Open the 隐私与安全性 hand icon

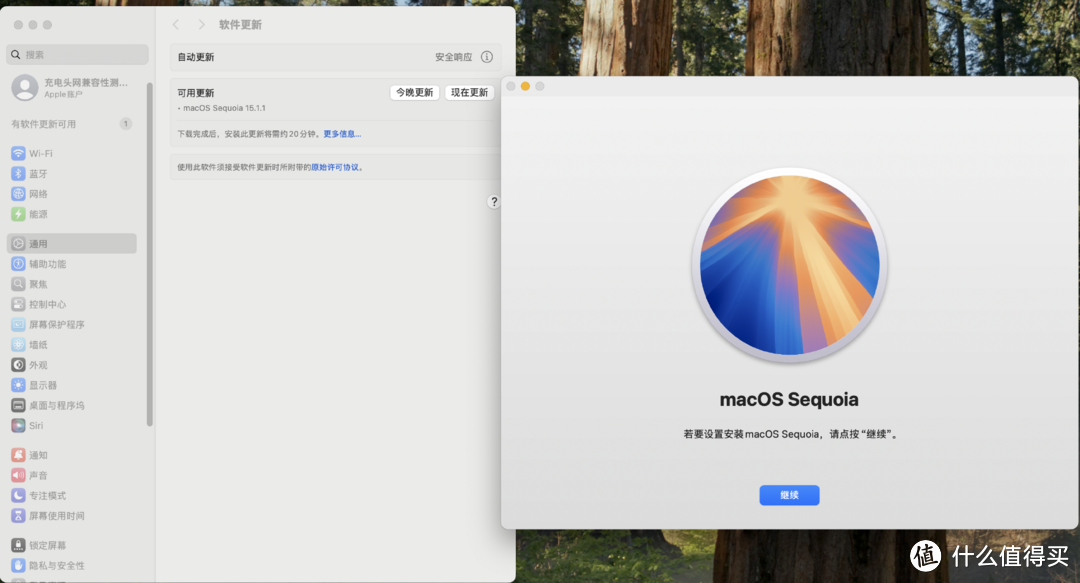point(19,565)
